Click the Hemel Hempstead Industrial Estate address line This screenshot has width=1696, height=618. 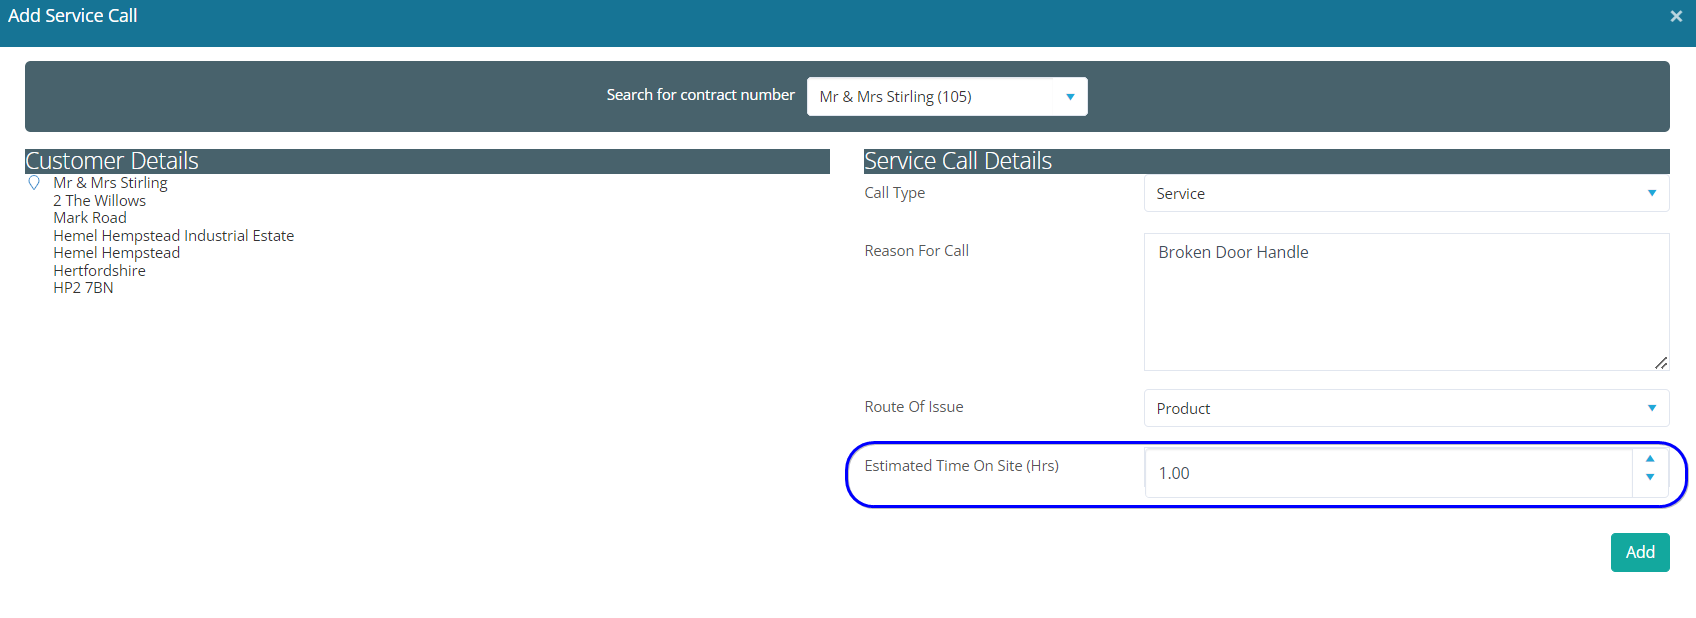coord(173,236)
